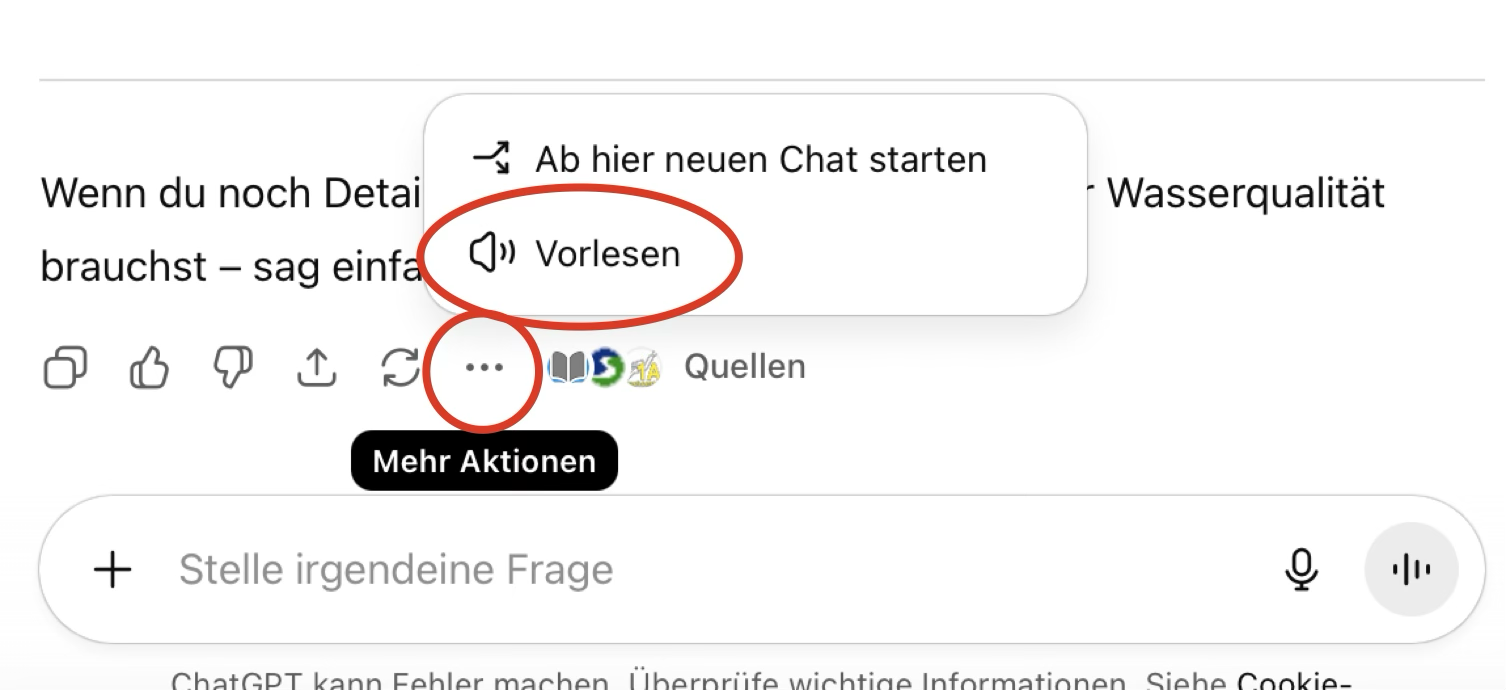
Task: Open the plus attachment menu in the prompt bar
Action: (113, 570)
